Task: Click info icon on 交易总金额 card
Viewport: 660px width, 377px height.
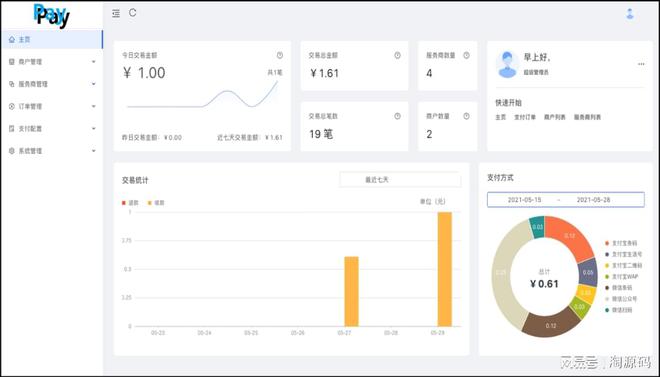Action: [x=397, y=55]
